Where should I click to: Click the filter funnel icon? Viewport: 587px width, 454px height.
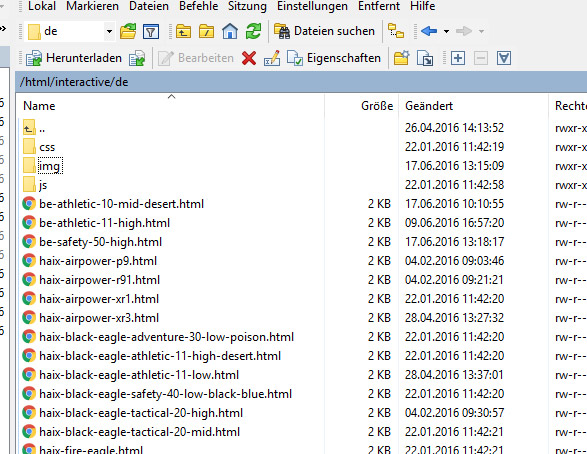pos(151,31)
